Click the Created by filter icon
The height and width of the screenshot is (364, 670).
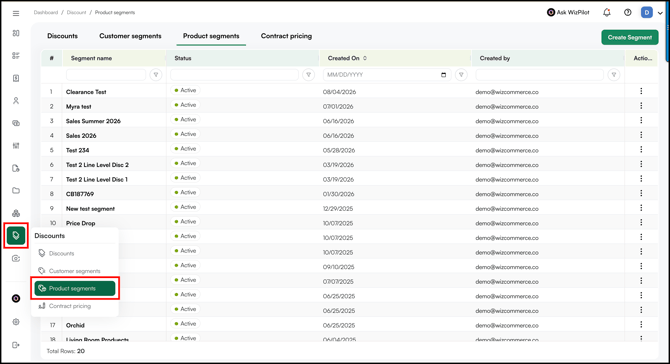pyautogui.click(x=614, y=75)
